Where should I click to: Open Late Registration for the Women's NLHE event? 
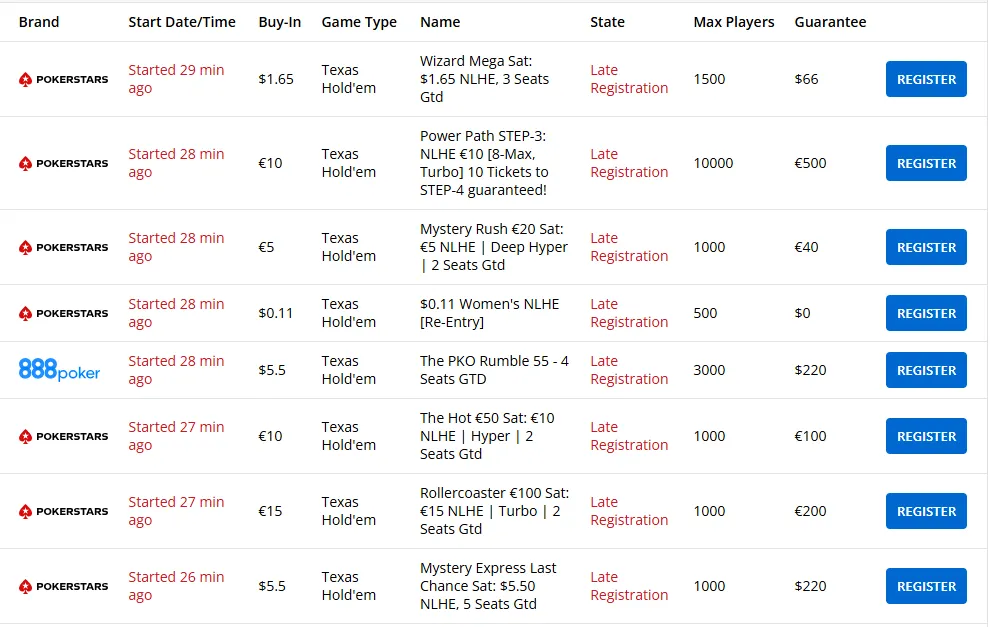tap(627, 313)
